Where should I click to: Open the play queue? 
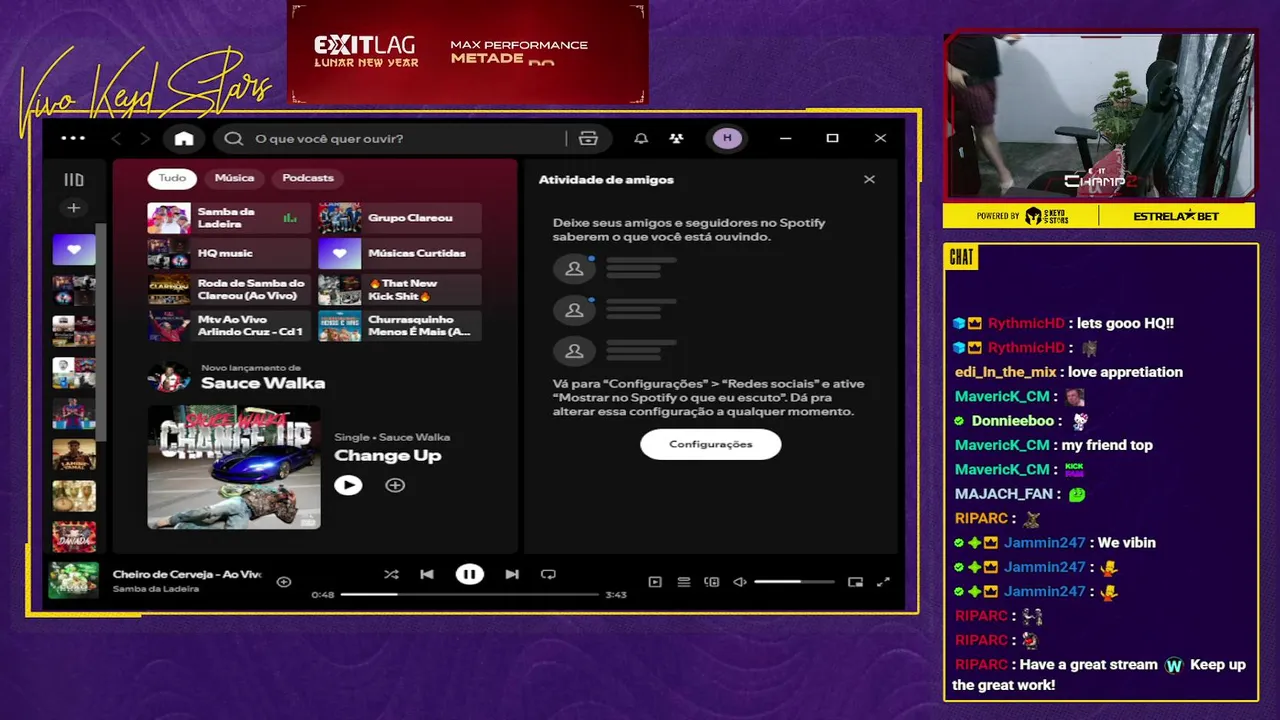[x=684, y=581]
